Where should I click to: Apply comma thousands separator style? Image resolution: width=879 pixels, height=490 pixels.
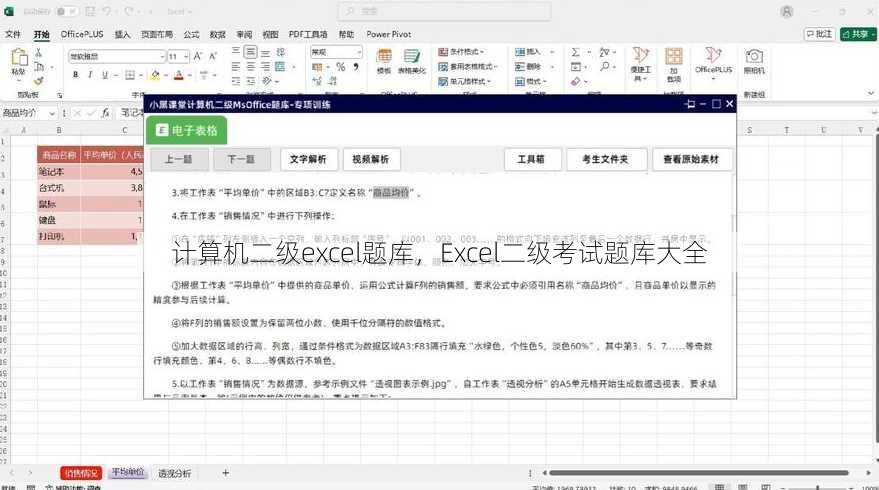(x=356, y=67)
